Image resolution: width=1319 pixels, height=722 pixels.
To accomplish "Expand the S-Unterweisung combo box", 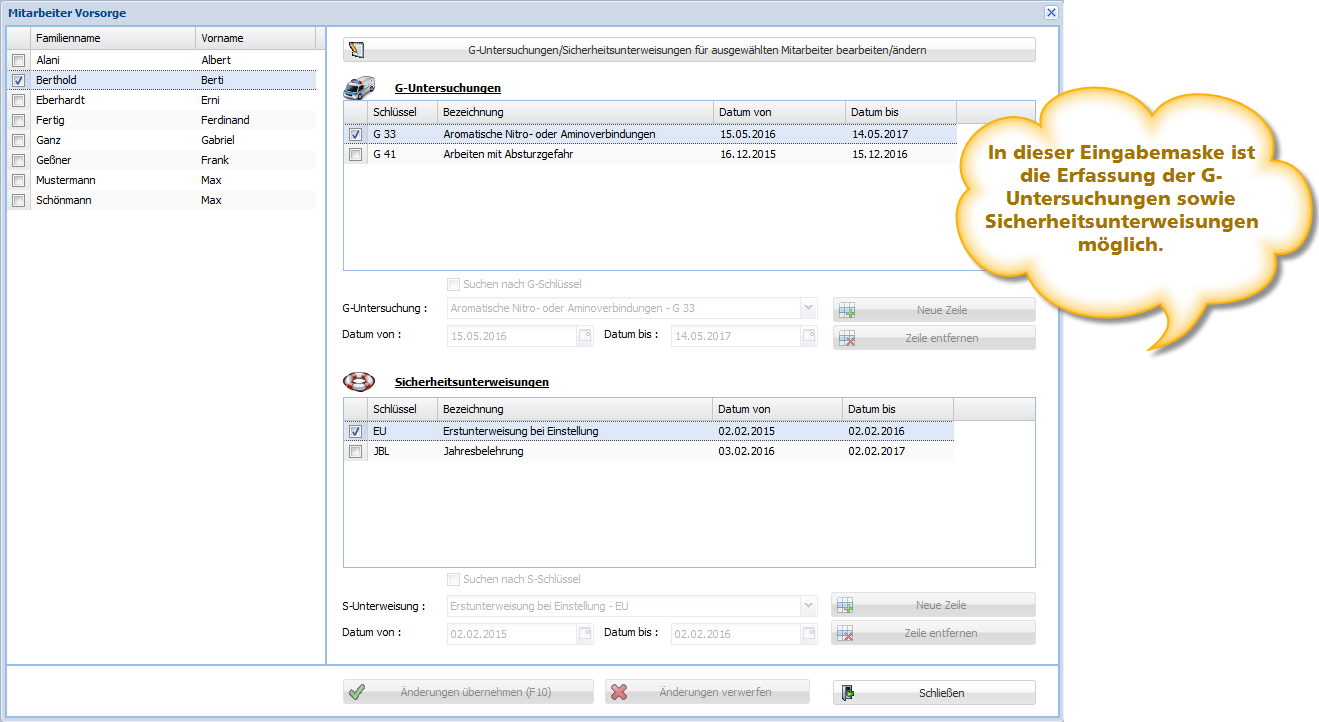I will (808, 606).
